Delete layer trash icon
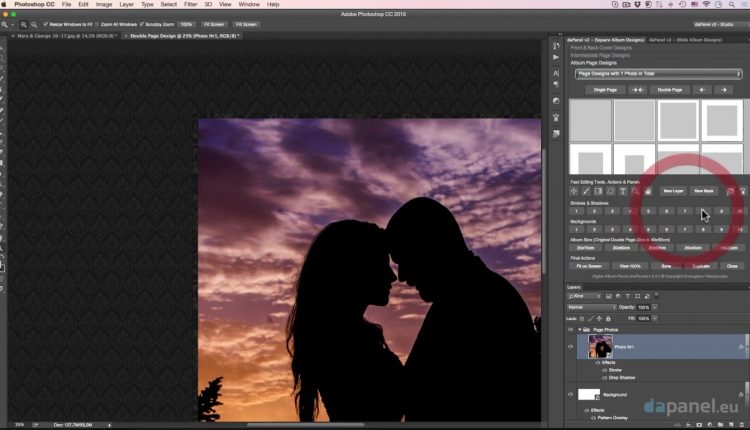This screenshot has width=750, height=430. 742,425
